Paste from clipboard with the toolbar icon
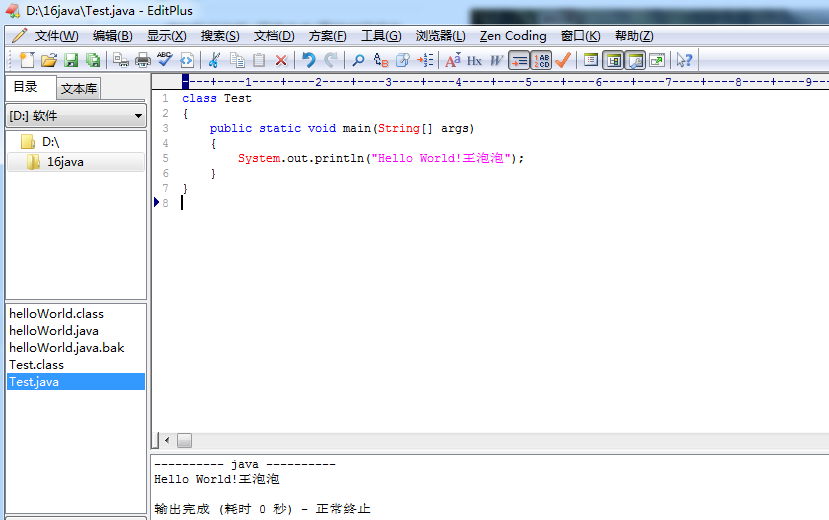The width and height of the screenshot is (829, 520). pos(259,60)
